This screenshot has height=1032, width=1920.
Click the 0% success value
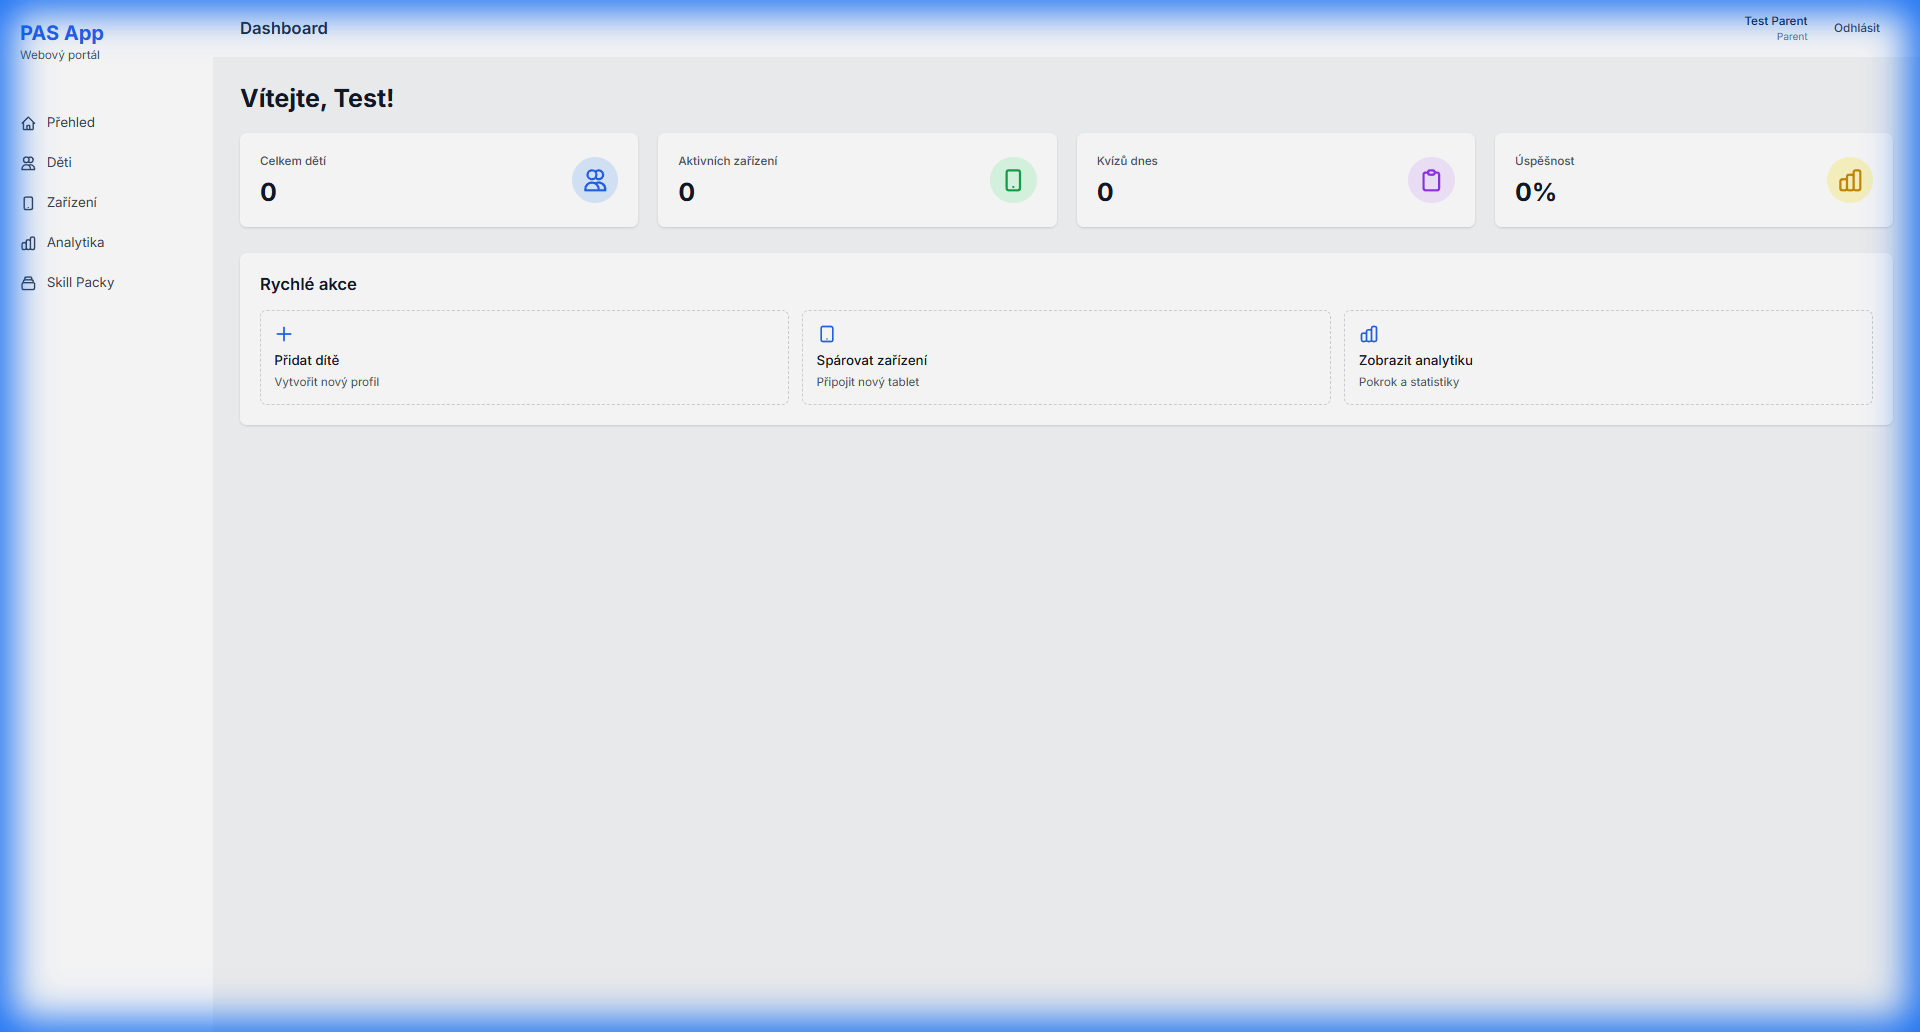[1535, 192]
